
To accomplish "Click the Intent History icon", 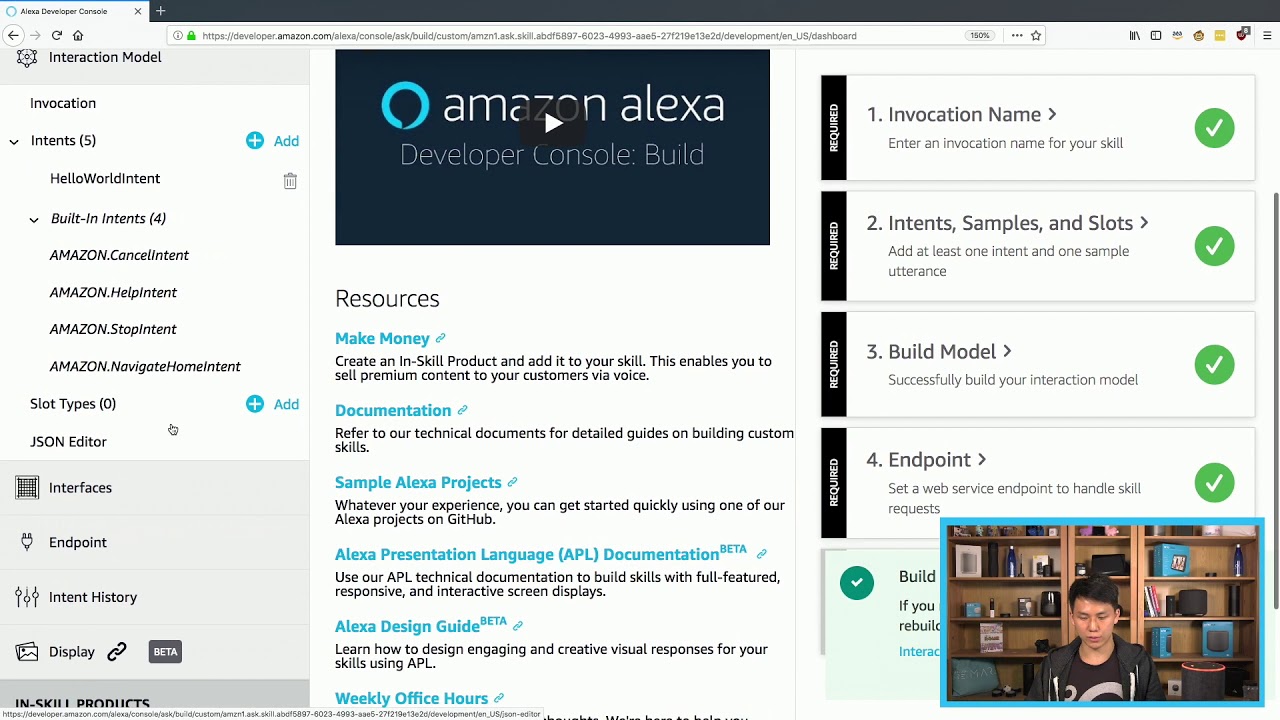I will click(27, 597).
